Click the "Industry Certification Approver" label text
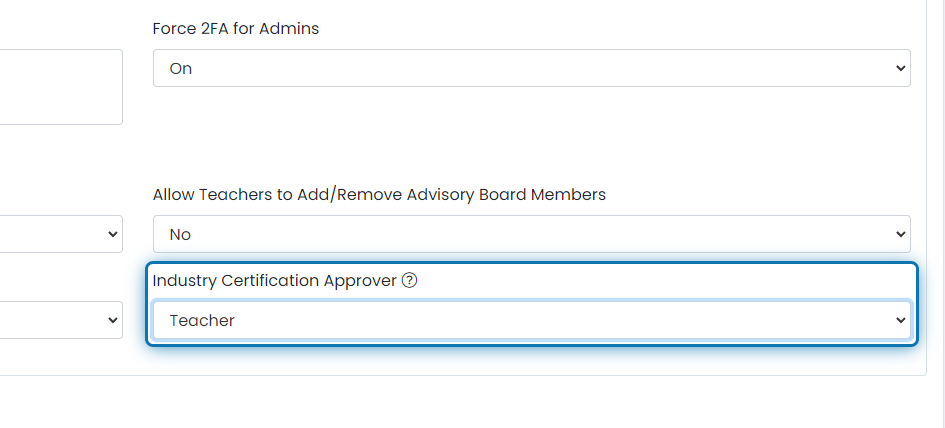This screenshot has width=945, height=428. coord(275,280)
